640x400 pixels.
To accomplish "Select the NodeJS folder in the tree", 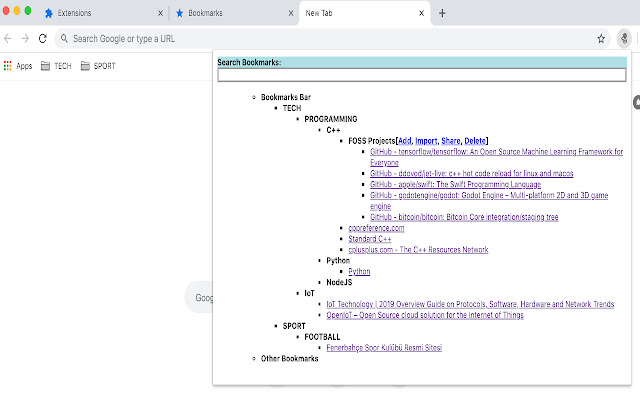I will (x=339, y=282).
